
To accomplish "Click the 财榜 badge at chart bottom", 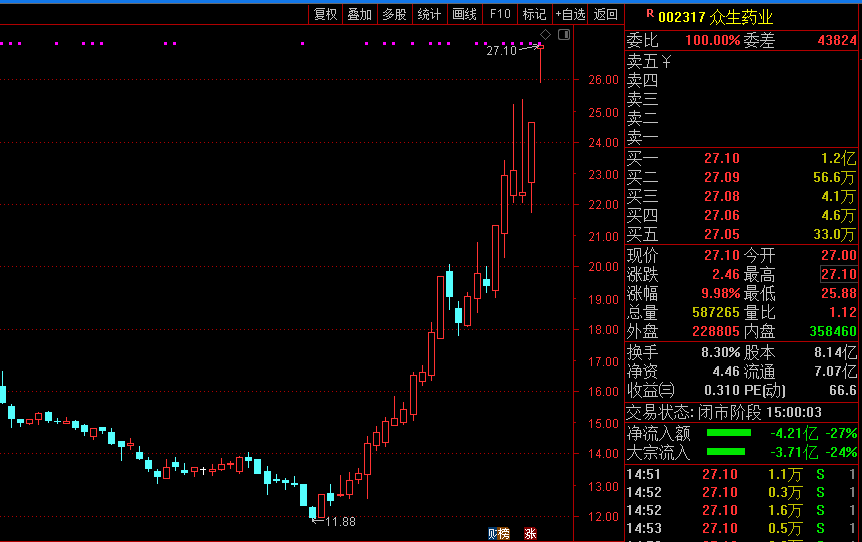I will click(498, 533).
